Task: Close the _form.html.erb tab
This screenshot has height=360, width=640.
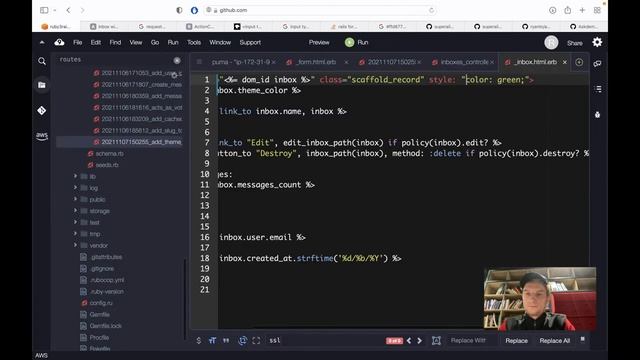Action: (x=346, y=62)
